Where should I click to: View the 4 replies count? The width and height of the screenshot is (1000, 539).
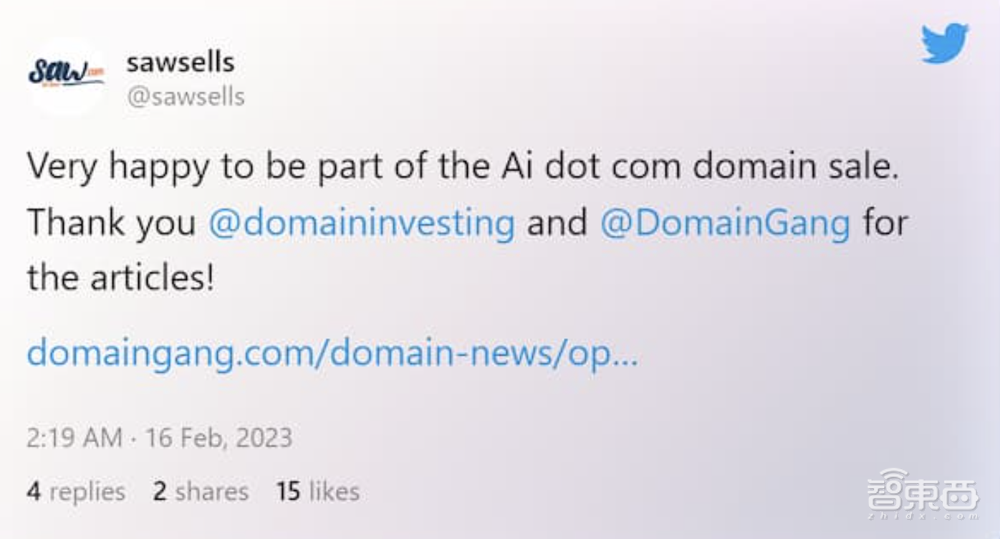76,491
